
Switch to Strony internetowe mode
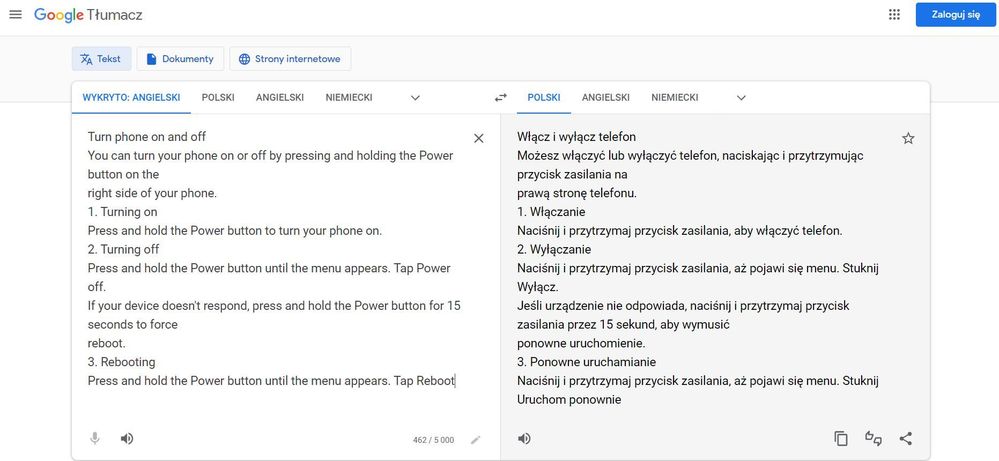[290, 59]
